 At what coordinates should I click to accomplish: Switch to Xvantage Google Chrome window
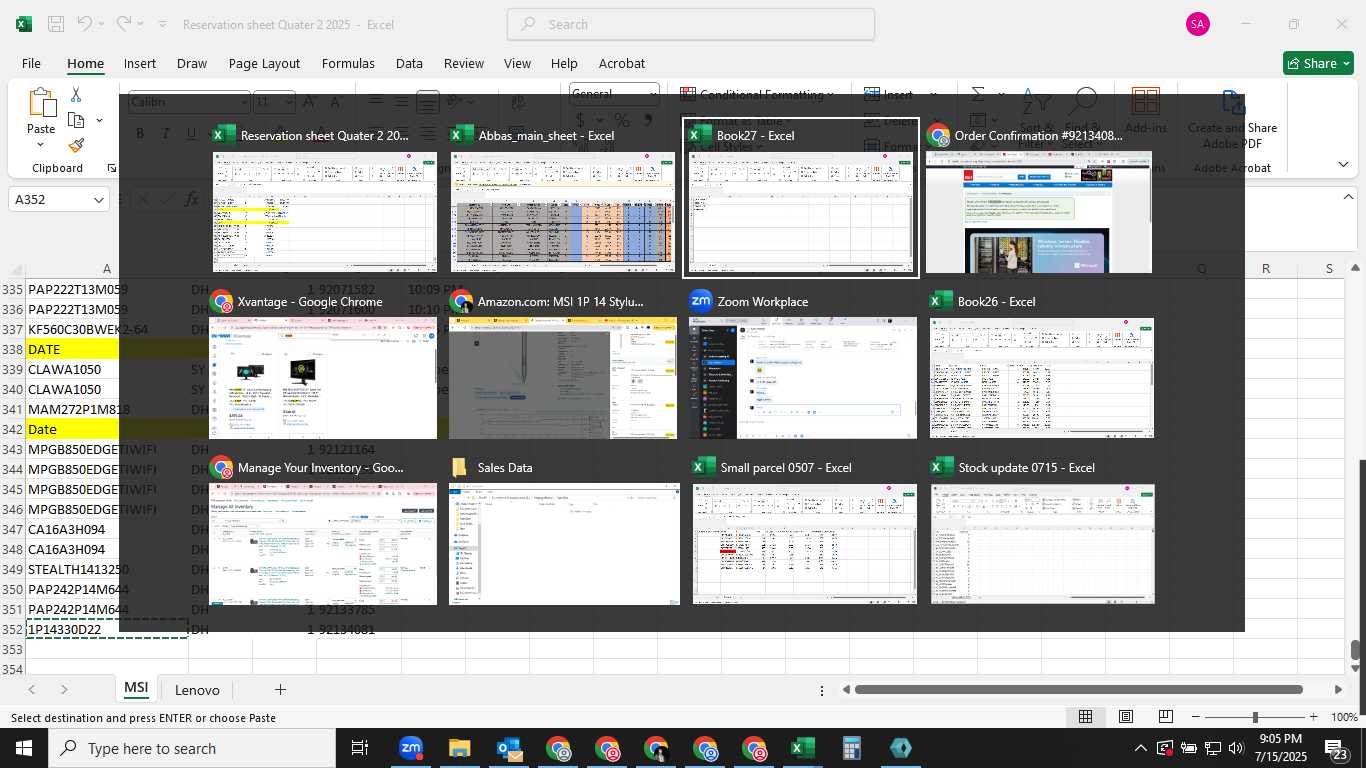click(325, 365)
